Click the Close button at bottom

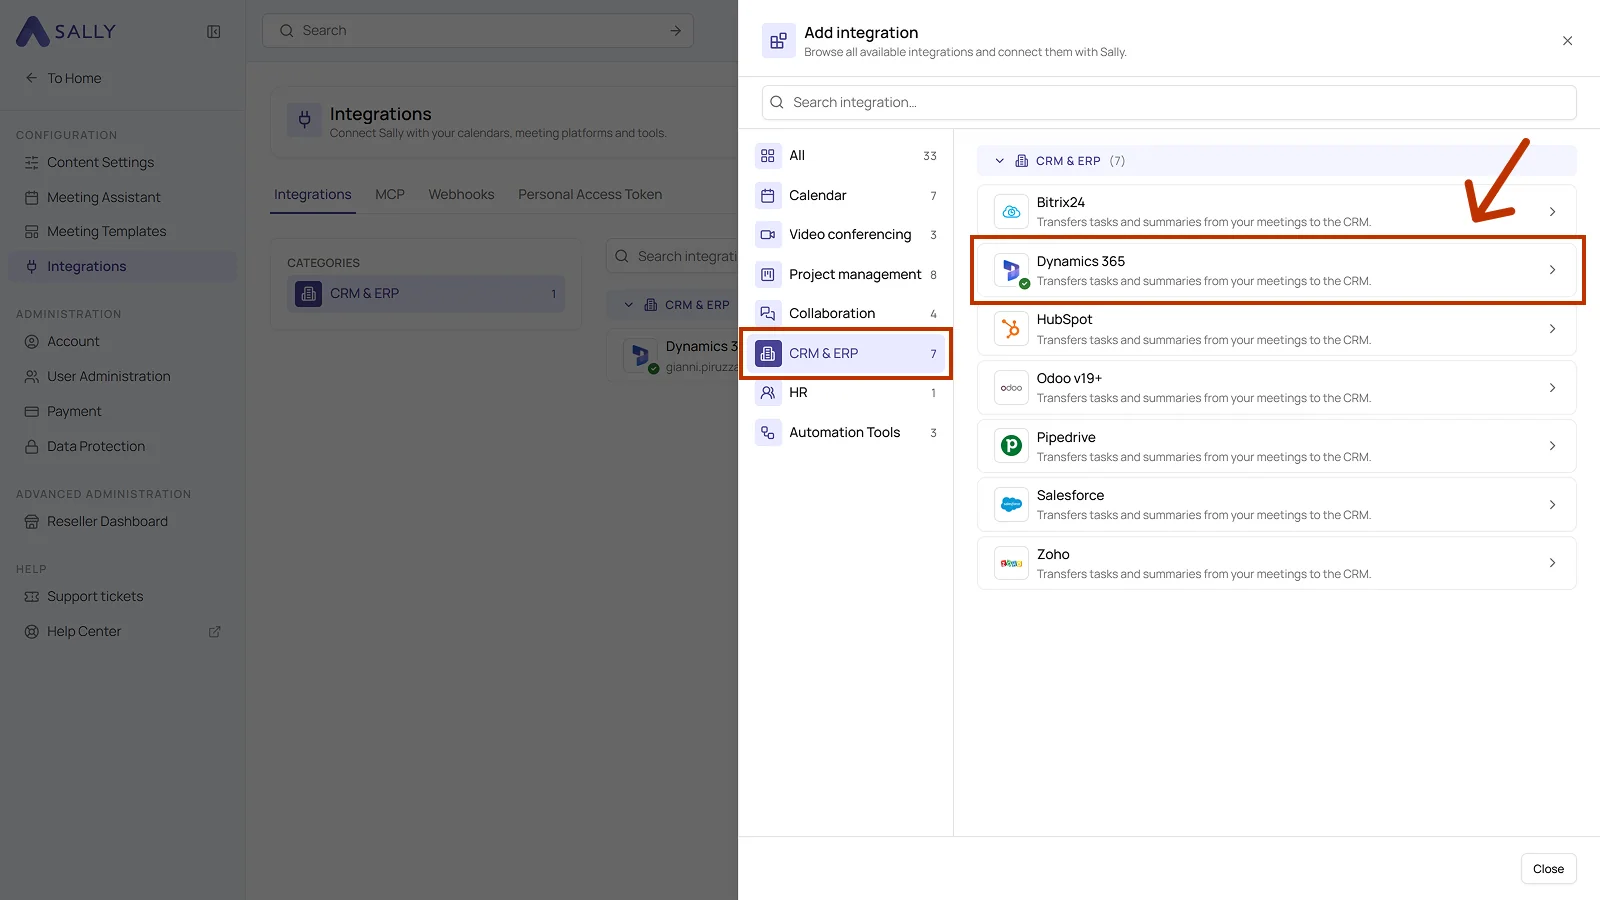(x=1548, y=869)
